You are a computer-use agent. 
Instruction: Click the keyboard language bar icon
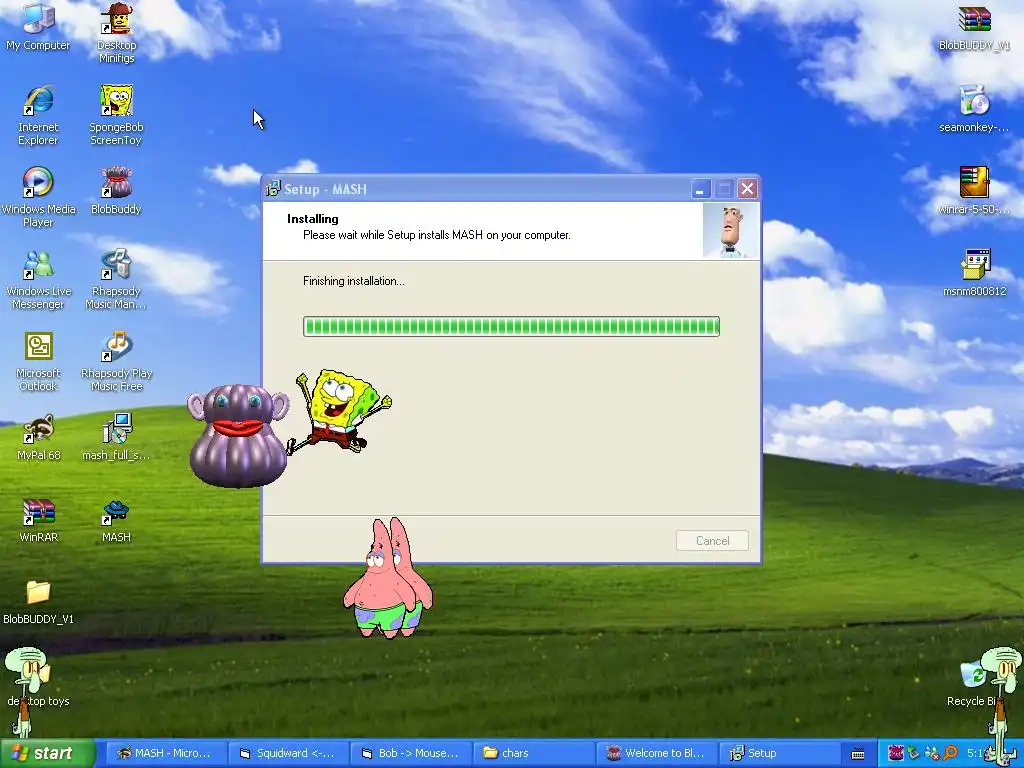coord(858,754)
